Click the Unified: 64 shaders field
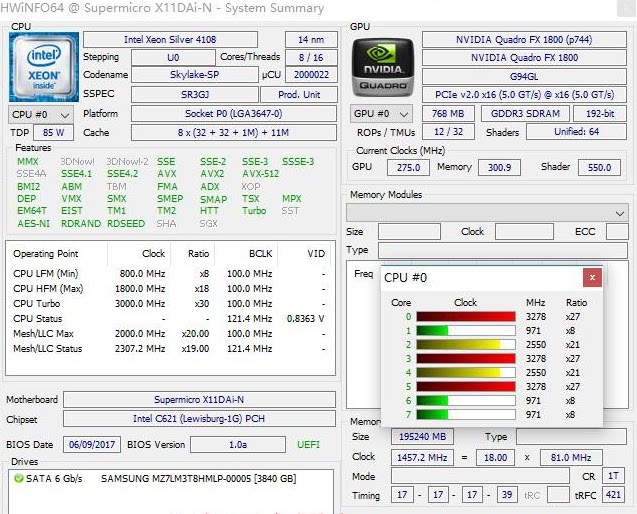 pyautogui.click(x=576, y=132)
